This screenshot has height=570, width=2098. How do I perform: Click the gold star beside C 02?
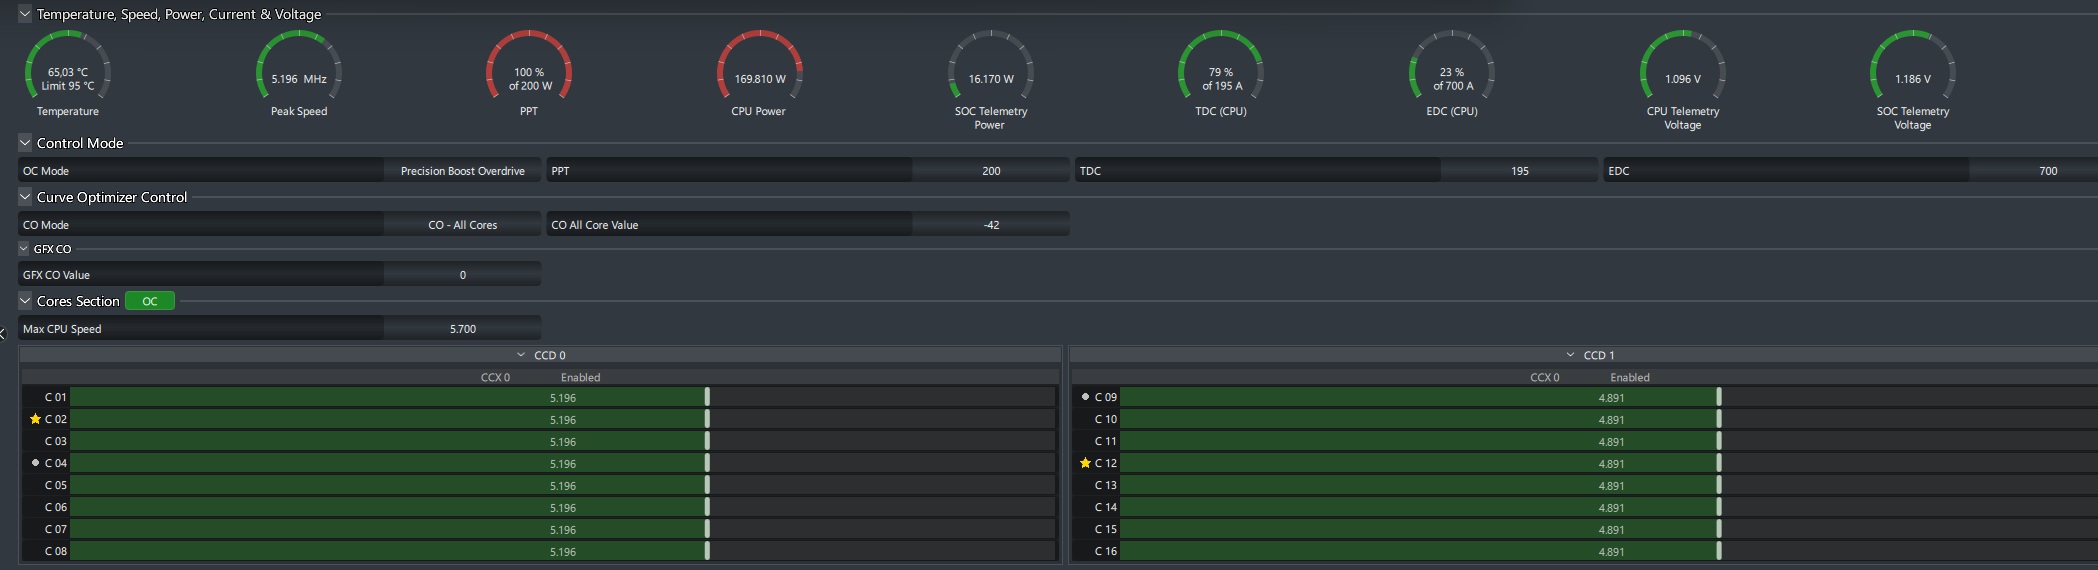pos(35,419)
